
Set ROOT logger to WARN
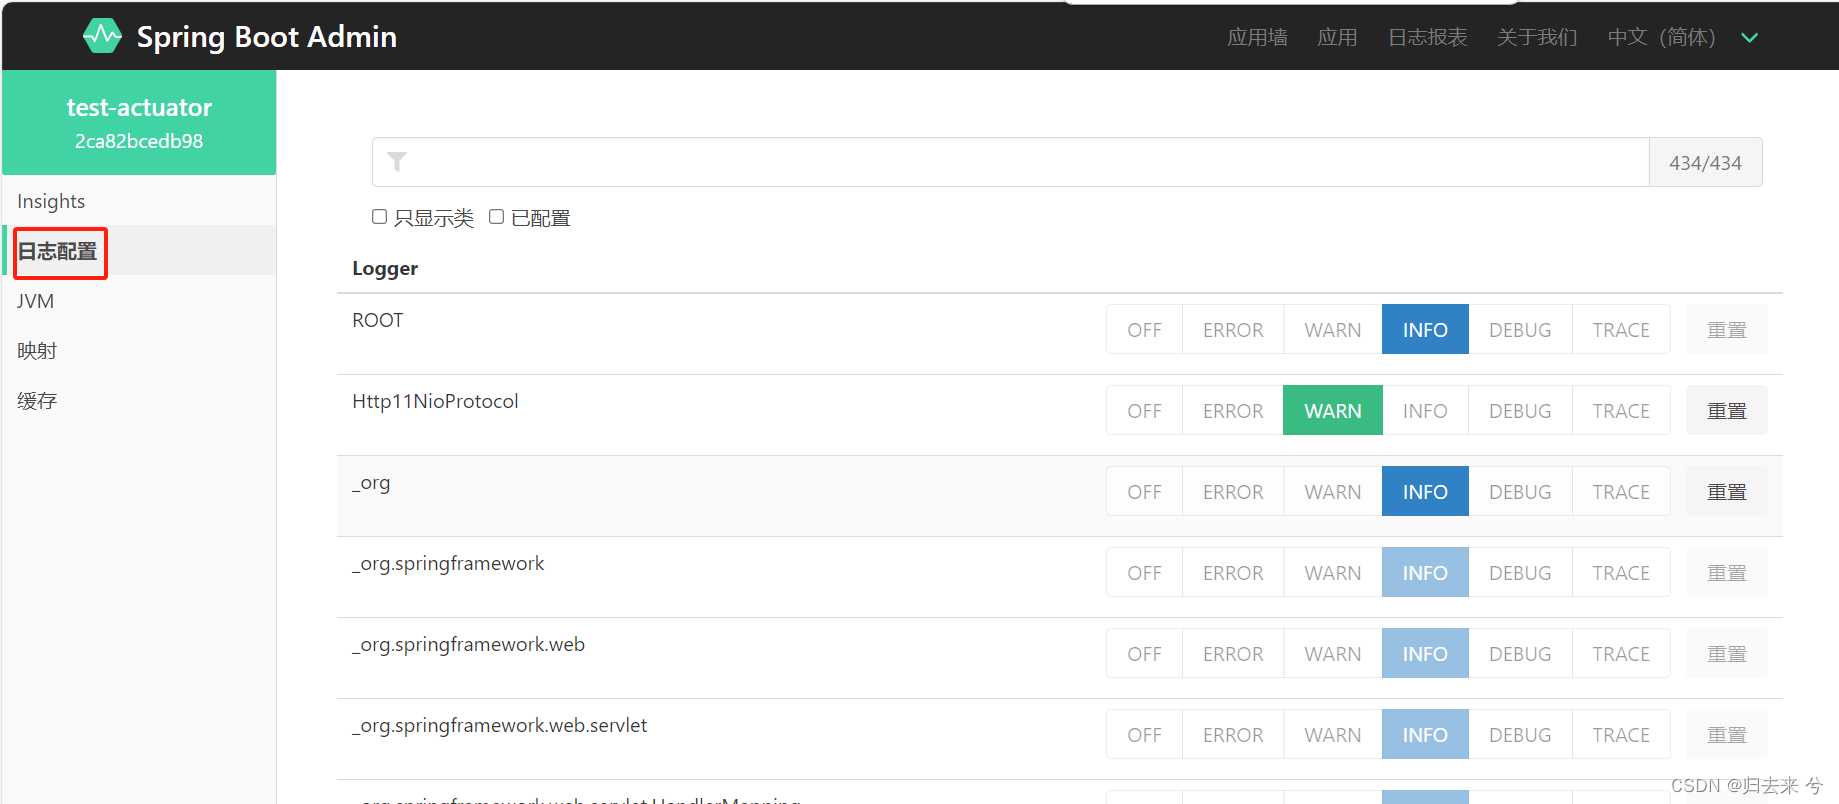click(1333, 329)
